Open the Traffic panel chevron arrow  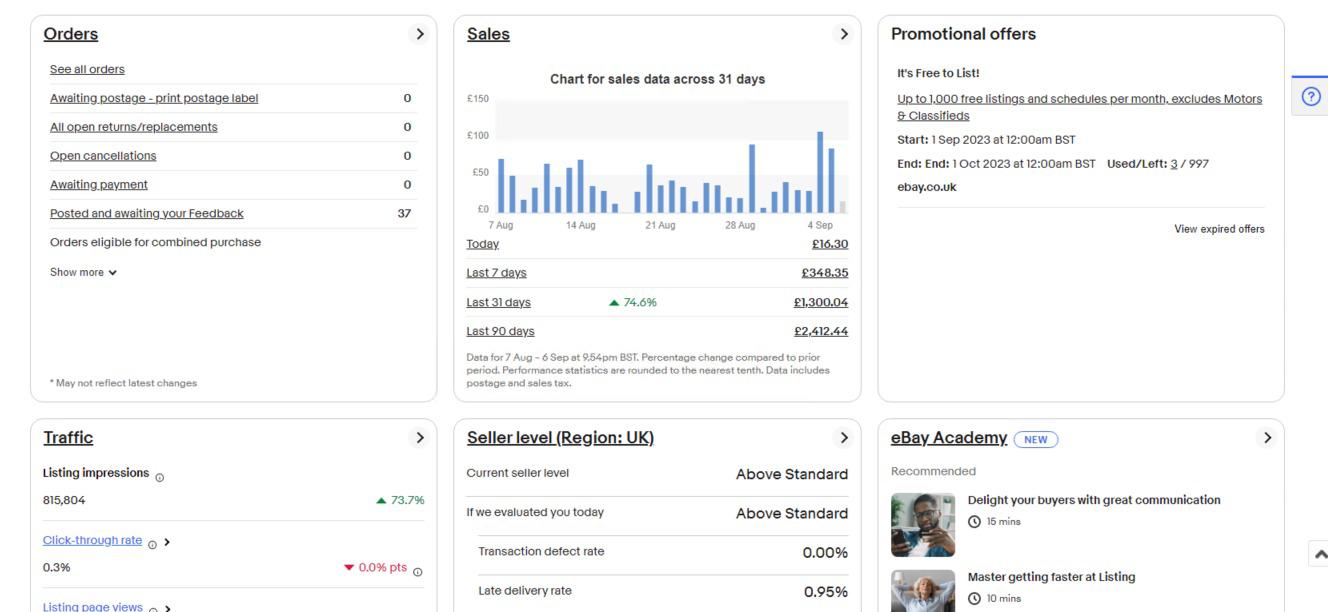pyautogui.click(x=420, y=438)
